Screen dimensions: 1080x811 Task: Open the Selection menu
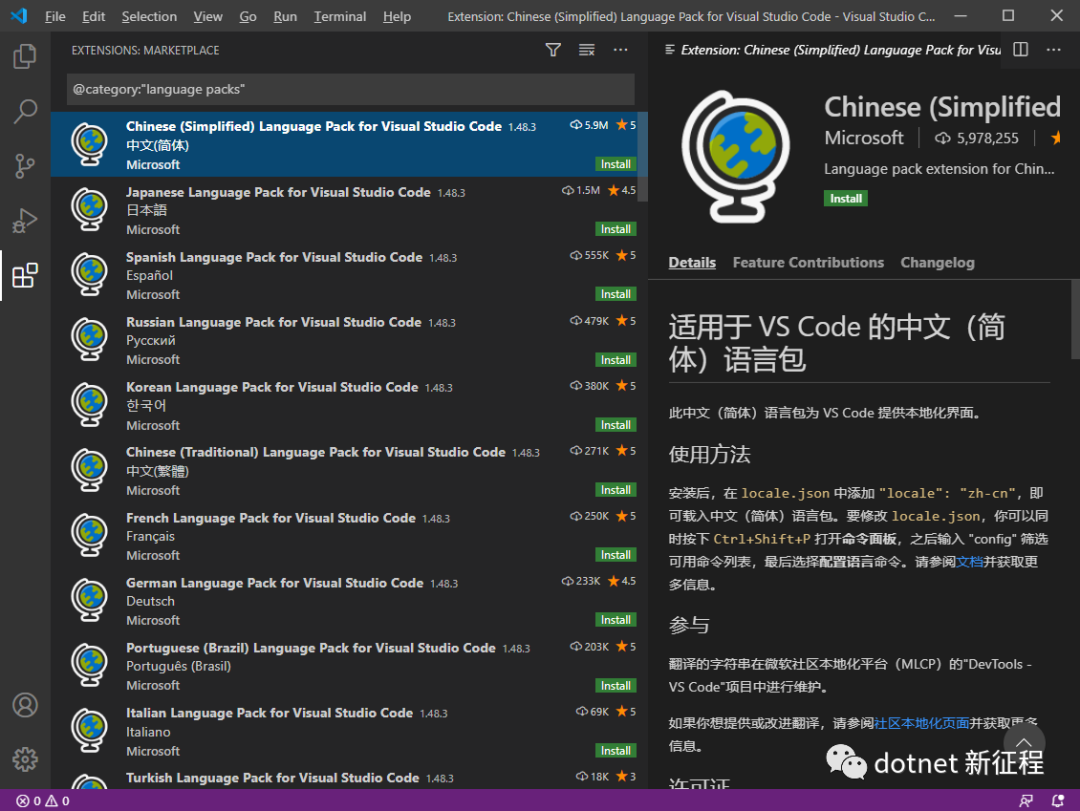[x=149, y=16]
